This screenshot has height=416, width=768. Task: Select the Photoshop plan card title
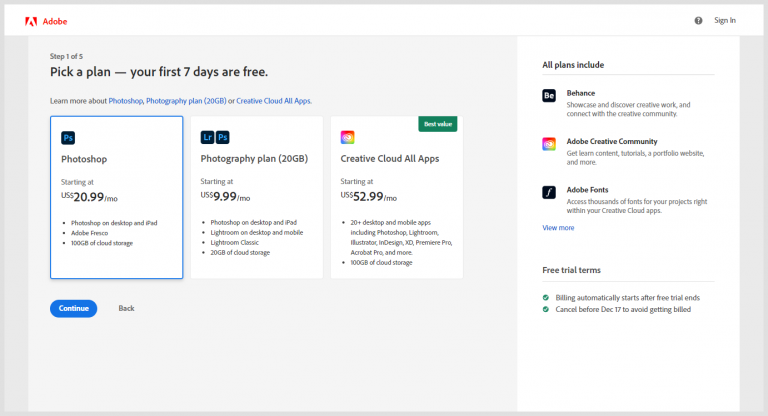(x=84, y=159)
